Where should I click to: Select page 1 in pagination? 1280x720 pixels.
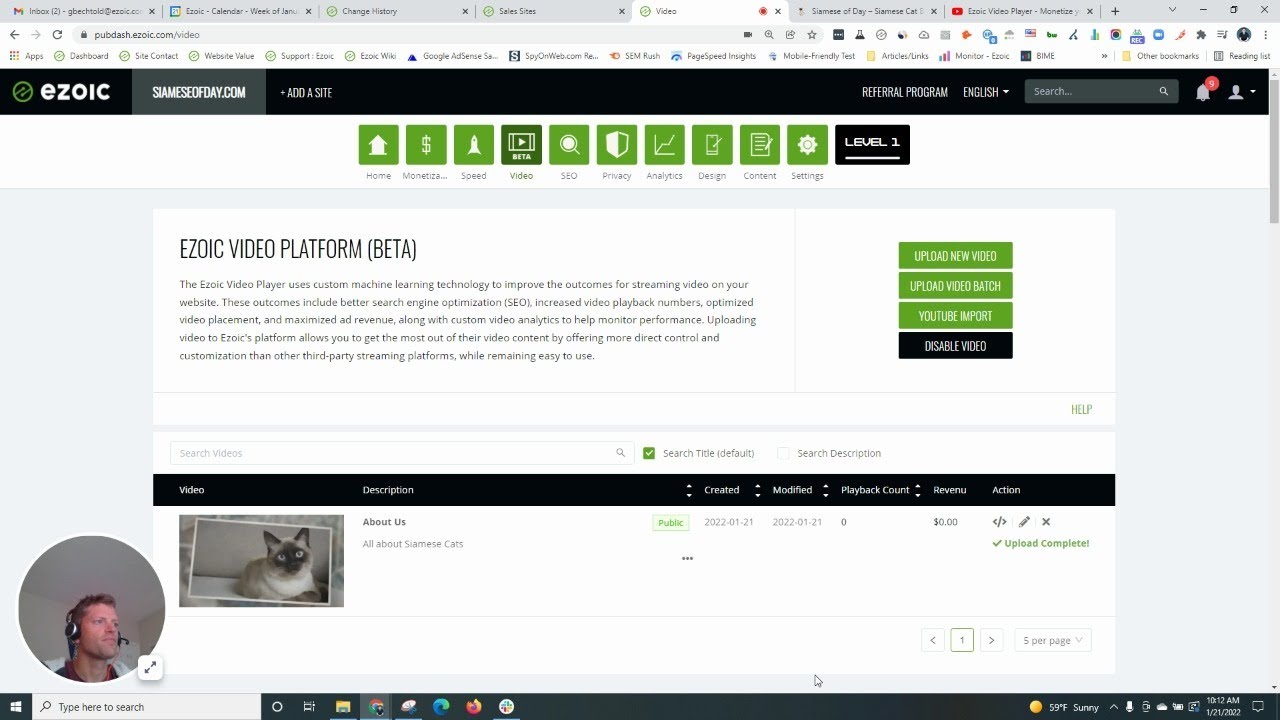pos(962,640)
